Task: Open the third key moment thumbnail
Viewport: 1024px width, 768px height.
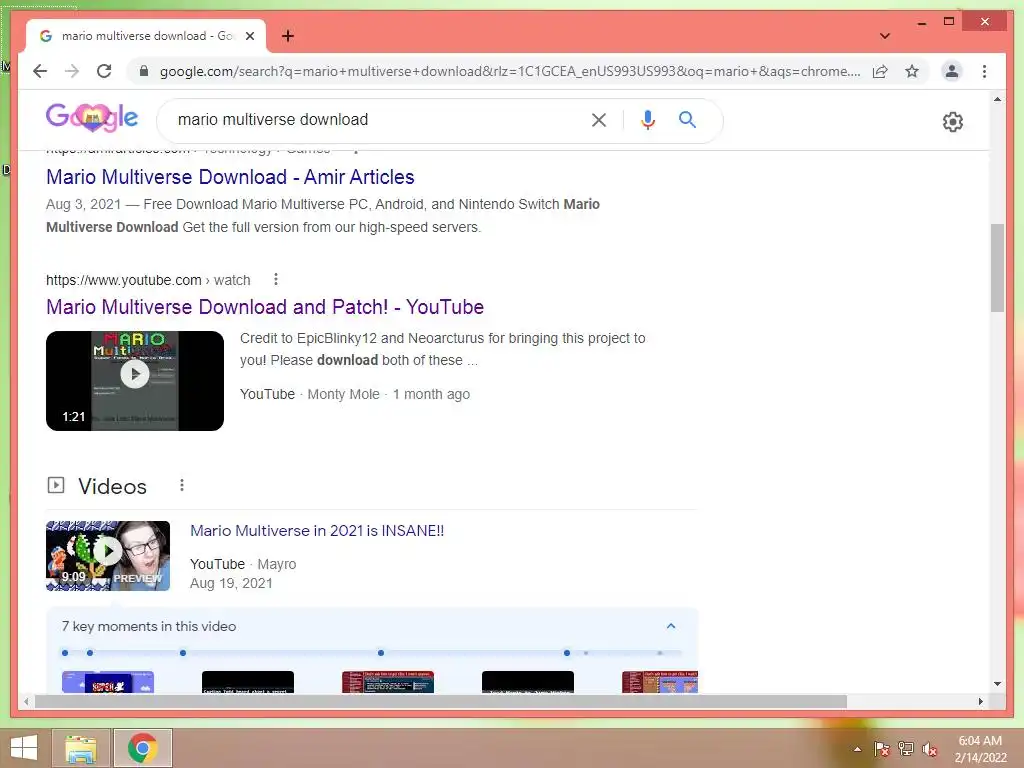Action: pyautogui.click(x=388, y=682)
